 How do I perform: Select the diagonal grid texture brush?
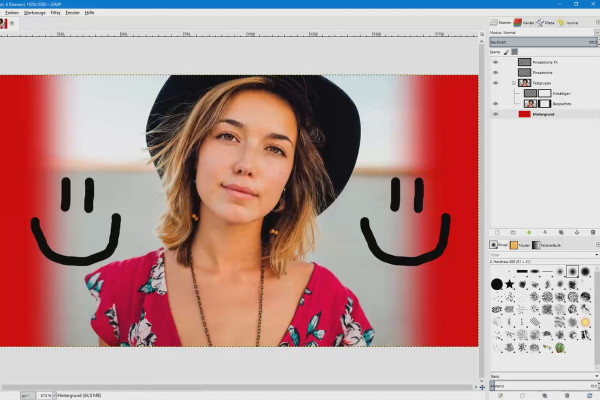pos(535,322)
